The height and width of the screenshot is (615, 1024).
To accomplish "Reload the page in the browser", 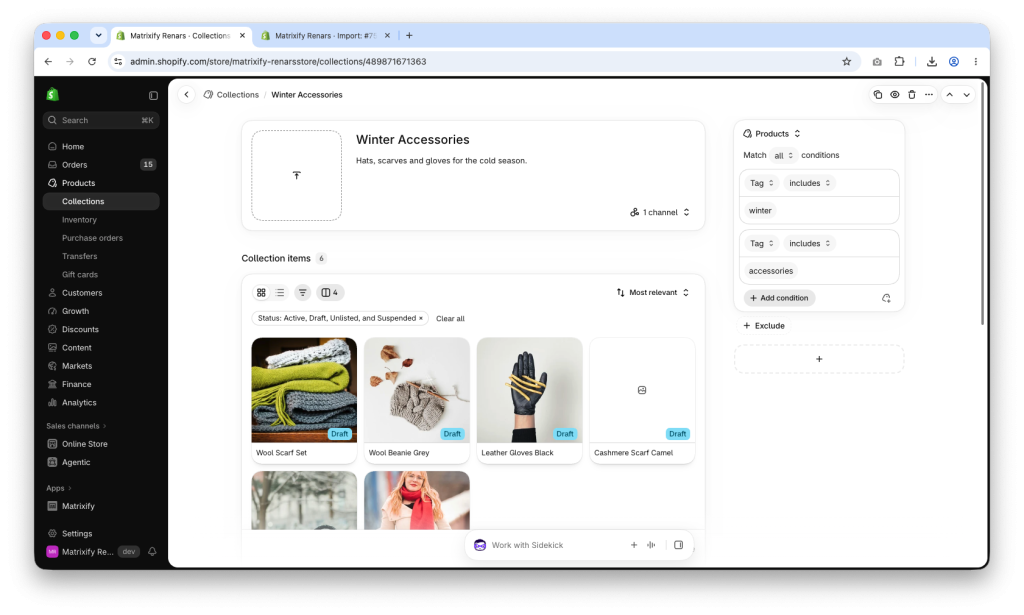I will pos(92,61).
